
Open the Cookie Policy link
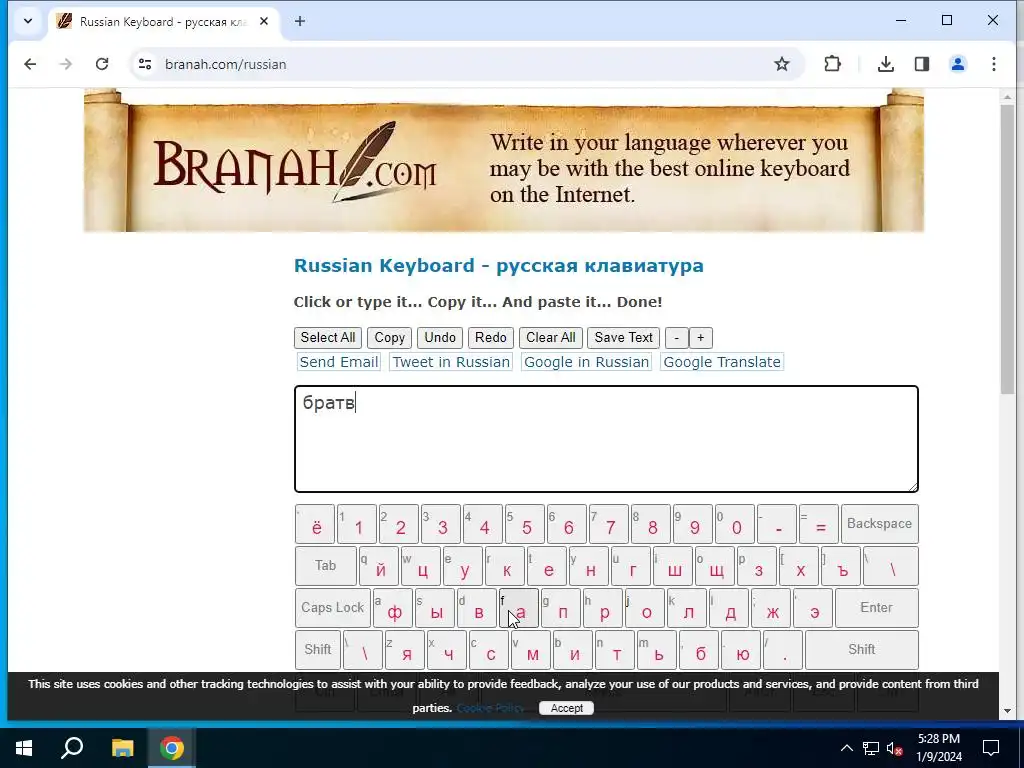(490, 708)
